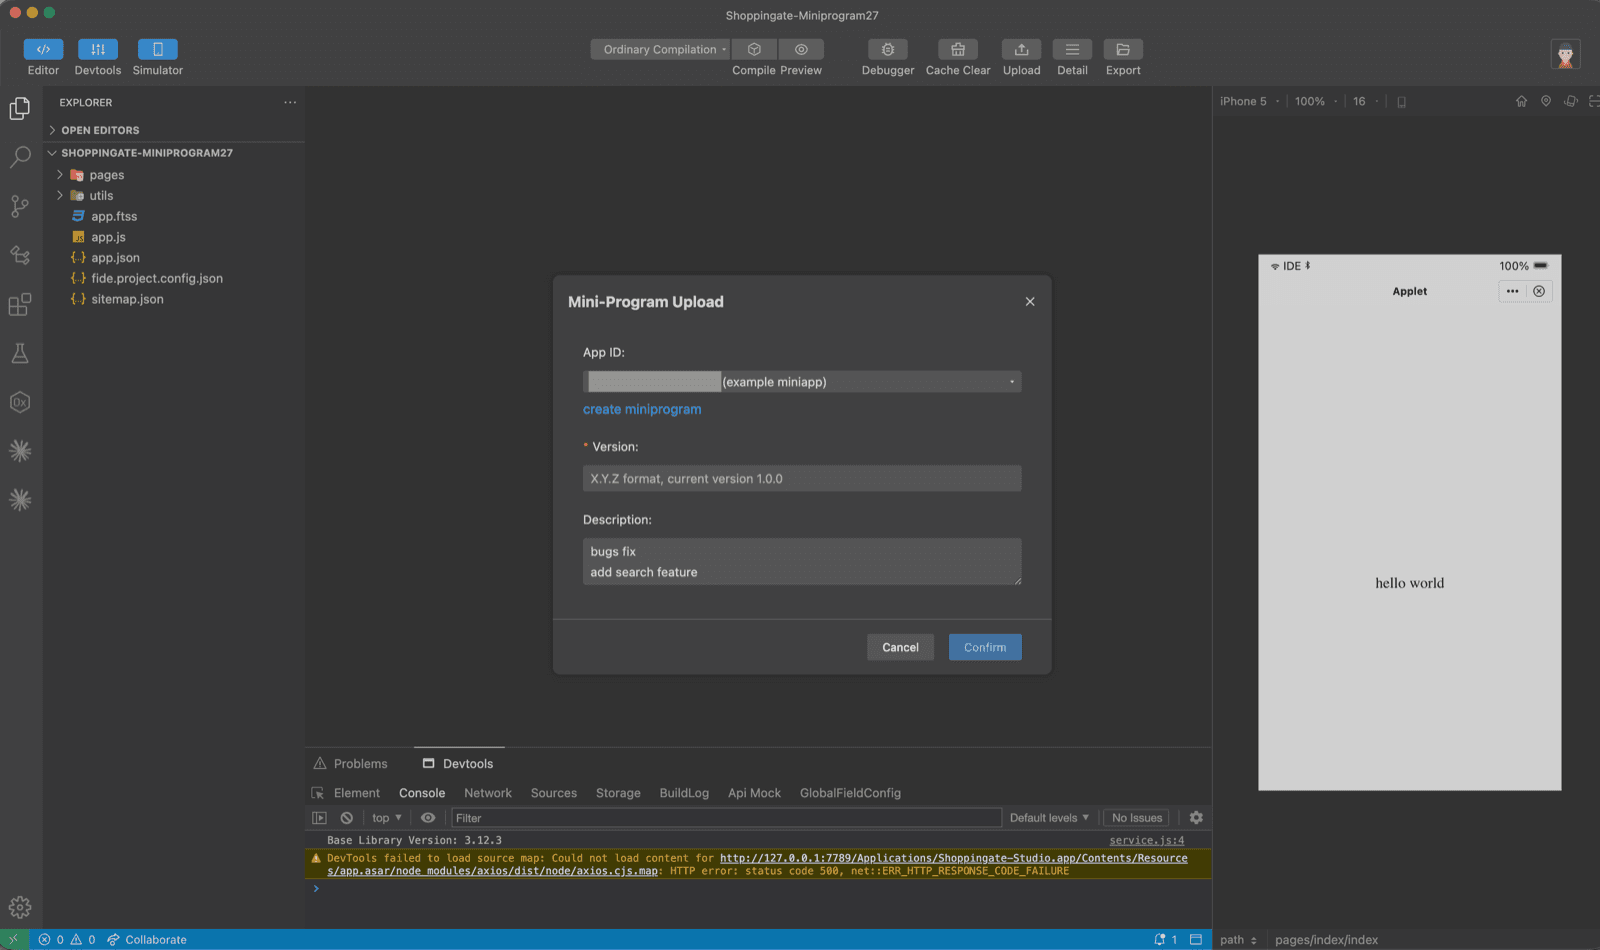The width and height of the screenshot is (1600, 950).
Task: Open the Element devtools tab
Action: (357, 793)
